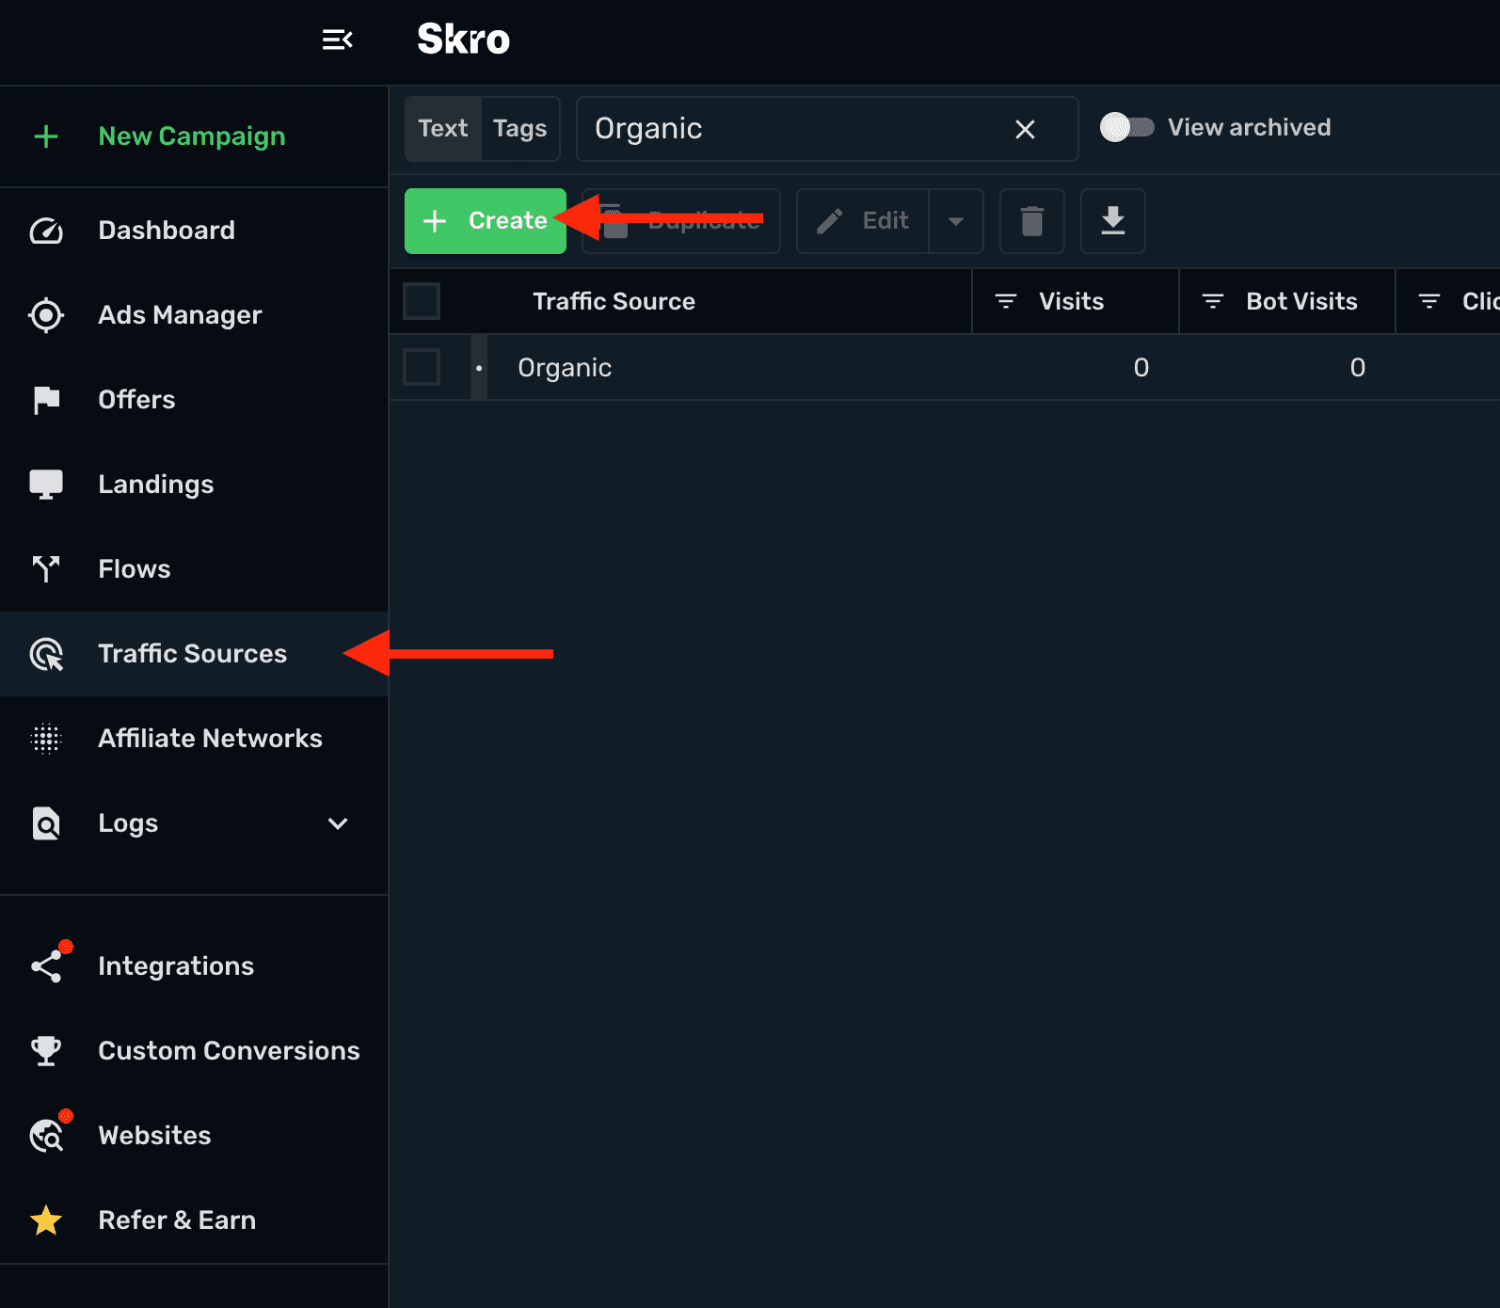Screen dimensions: 1500x1308
Task: Tick the select-all checkbox in the header
Action: [421, 301]
